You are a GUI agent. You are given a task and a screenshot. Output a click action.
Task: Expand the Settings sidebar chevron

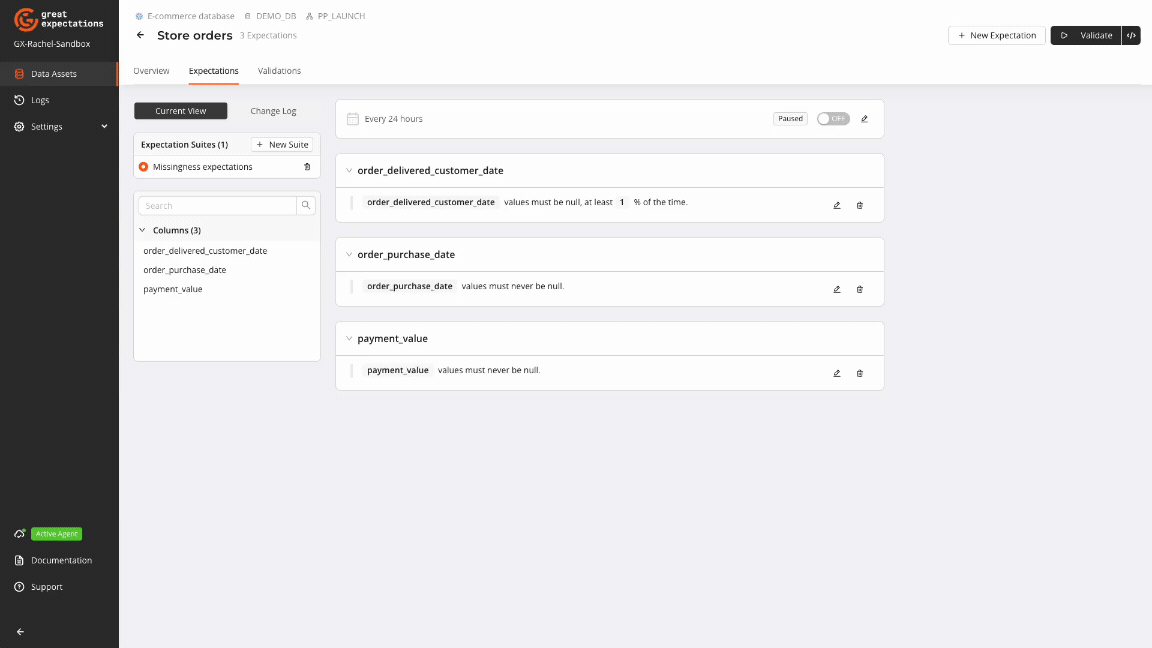click(x=103, y=127)
